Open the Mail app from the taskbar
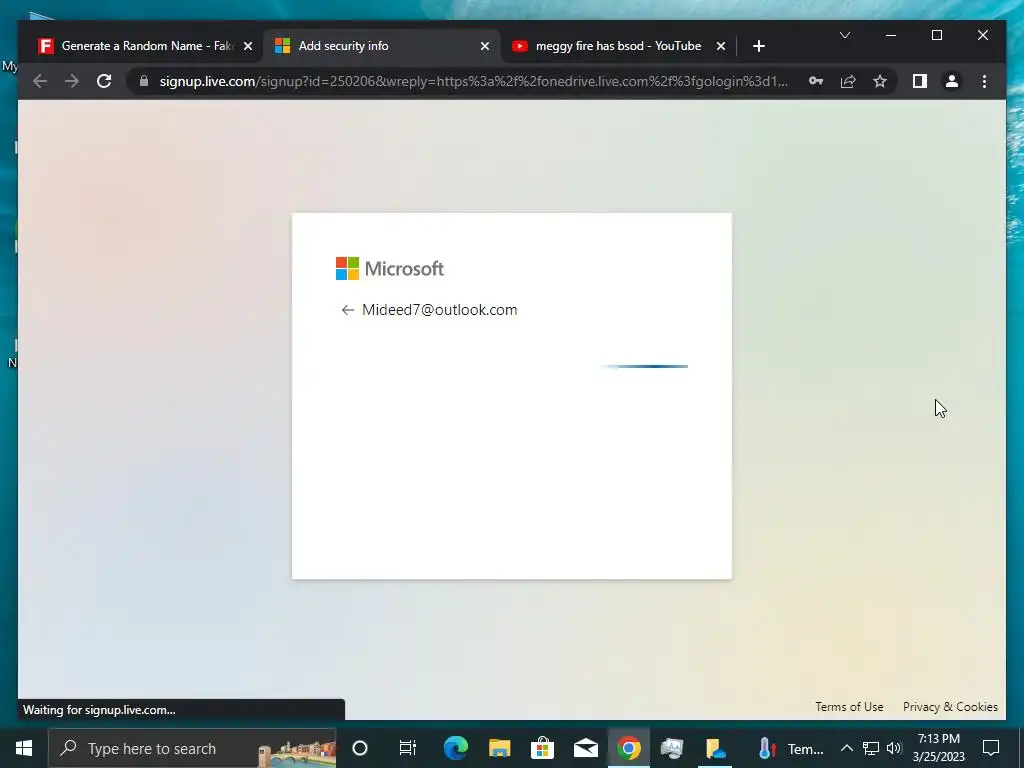 [586, 748]
